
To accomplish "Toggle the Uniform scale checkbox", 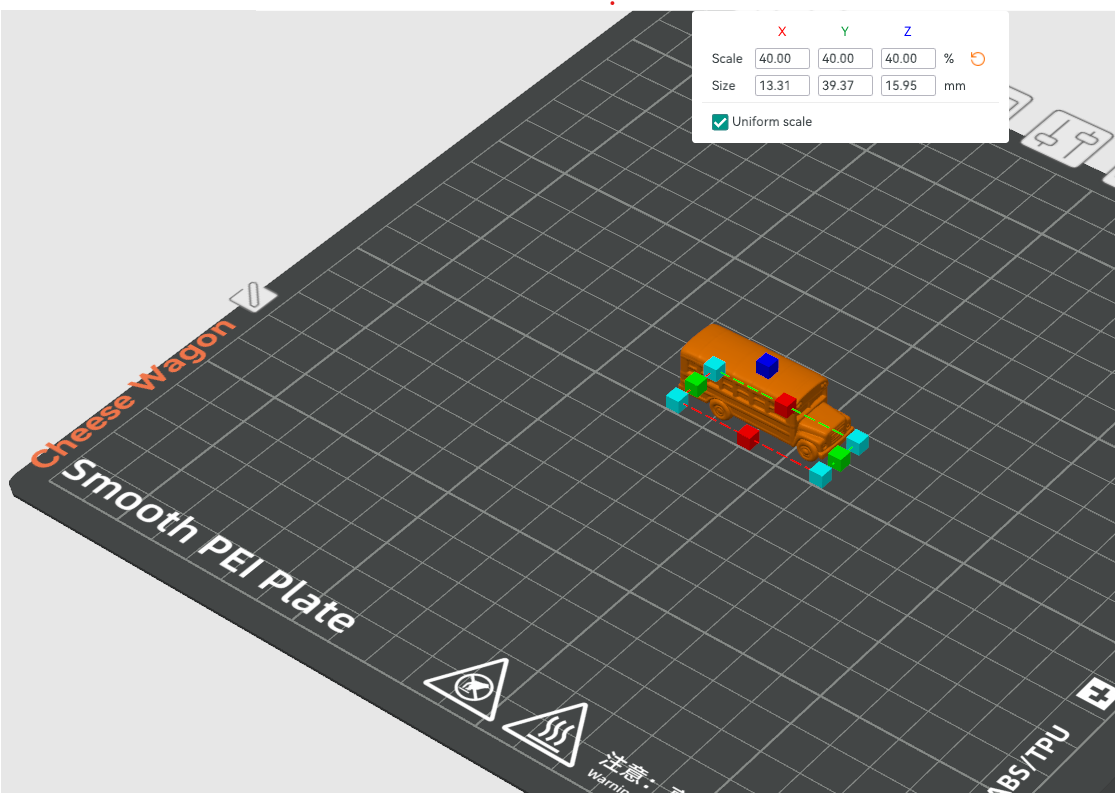I will 720,122.
